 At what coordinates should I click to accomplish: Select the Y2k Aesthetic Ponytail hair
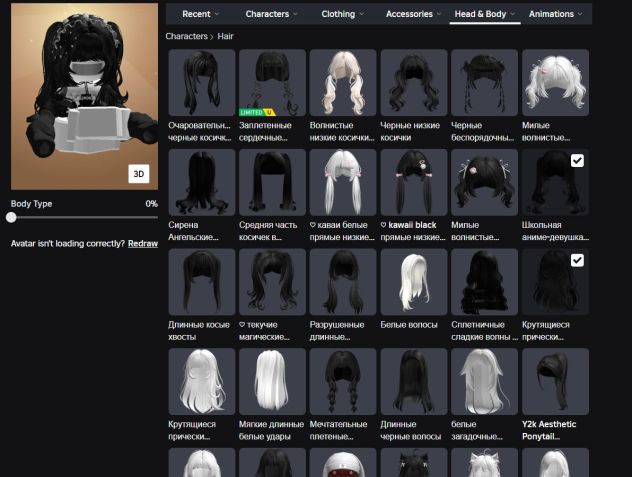click(555, 382)
